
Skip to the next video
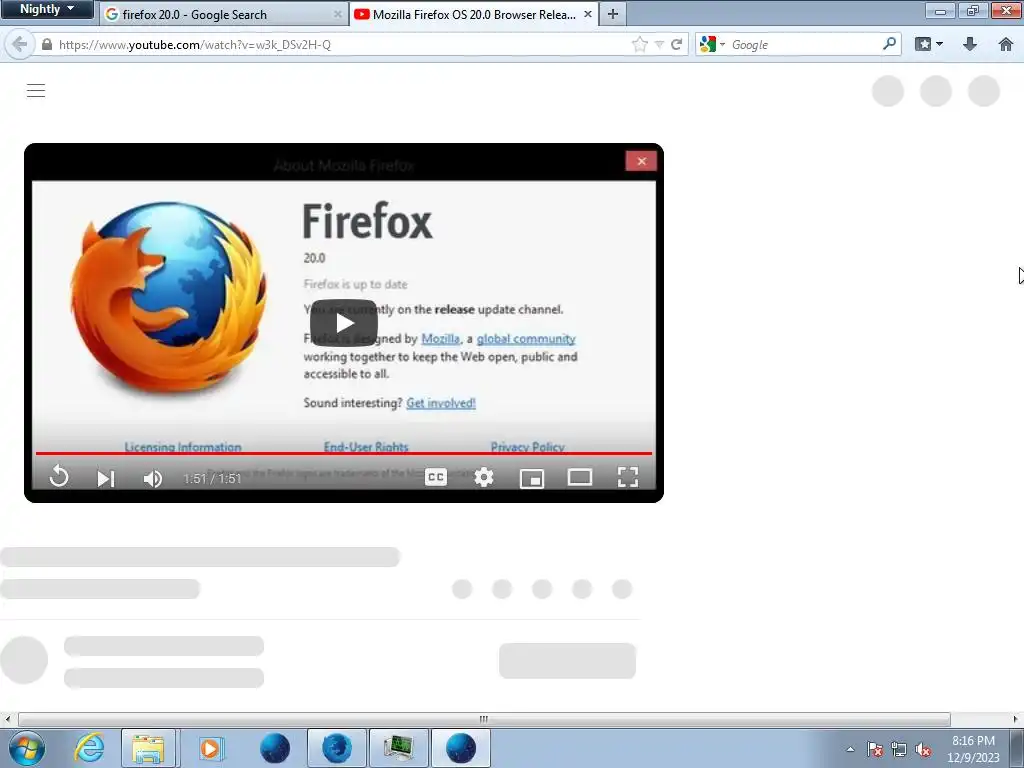[106, 478]
